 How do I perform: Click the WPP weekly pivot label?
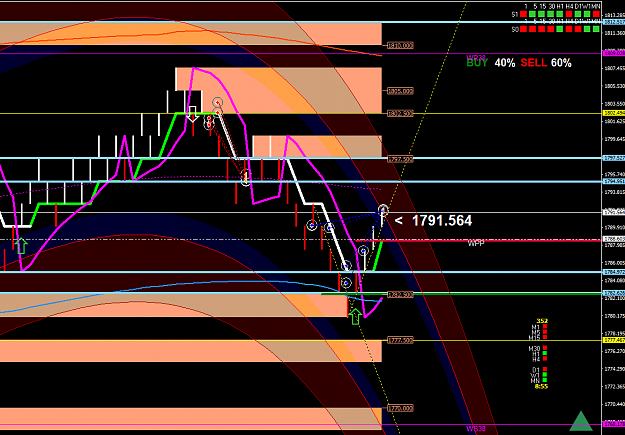[x=476, y=243]
